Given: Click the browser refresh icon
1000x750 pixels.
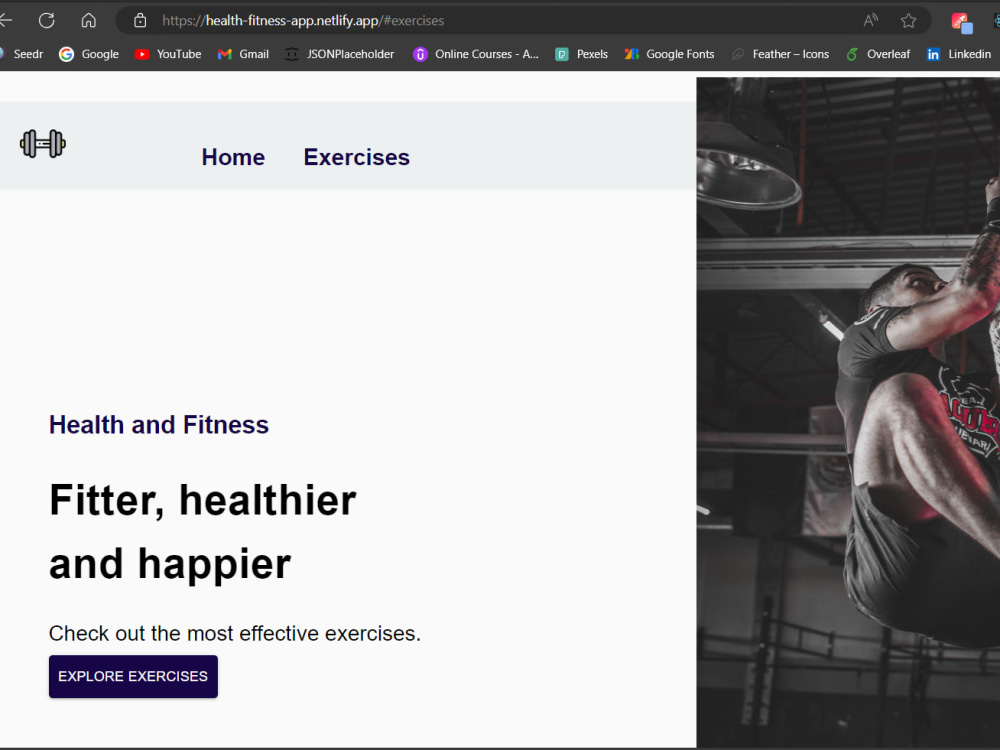Looking at the screenshot, I should click(x=47, y=20).
